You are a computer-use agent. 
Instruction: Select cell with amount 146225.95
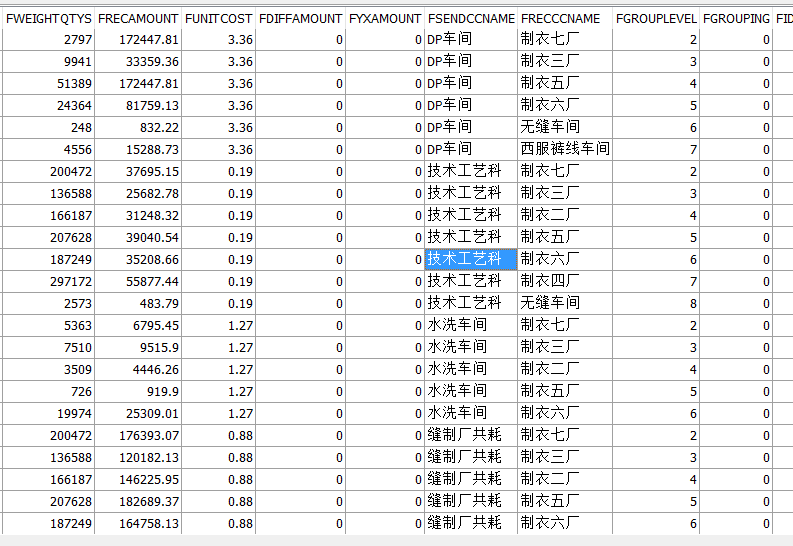tap(138, 479)
